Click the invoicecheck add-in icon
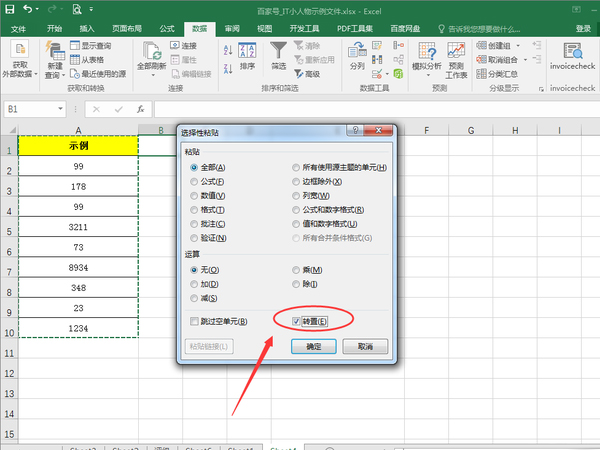Image resolution: width=600 pixels, height=450 pixels. (572, 50)
